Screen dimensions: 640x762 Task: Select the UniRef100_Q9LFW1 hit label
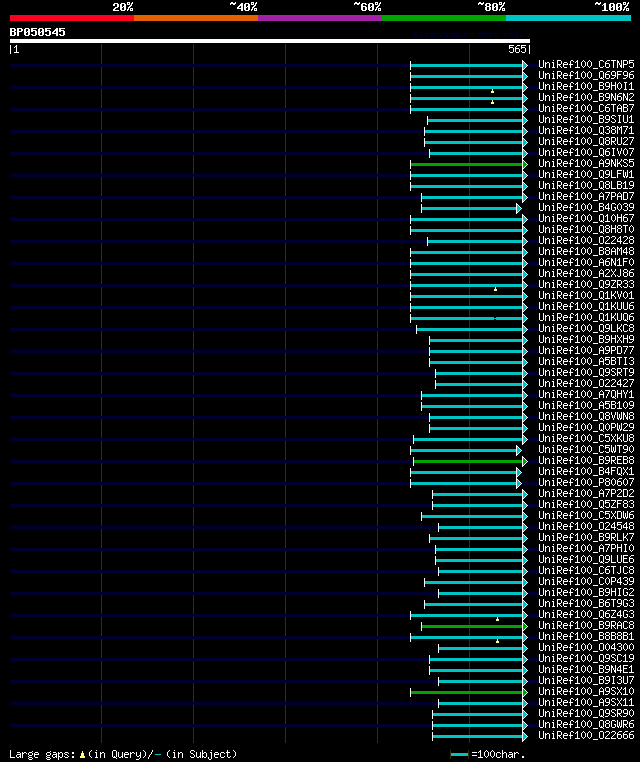pyautogui.click(x=586, y=174)
